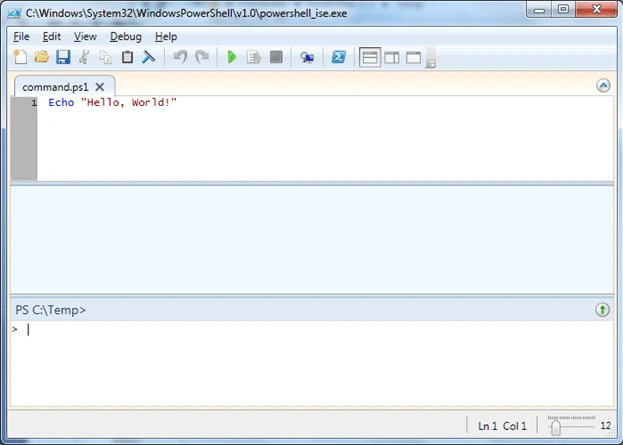Viewport: 623px width, 445px height.
Task: Show script pane on the right layout
Action: click(392, 58)
